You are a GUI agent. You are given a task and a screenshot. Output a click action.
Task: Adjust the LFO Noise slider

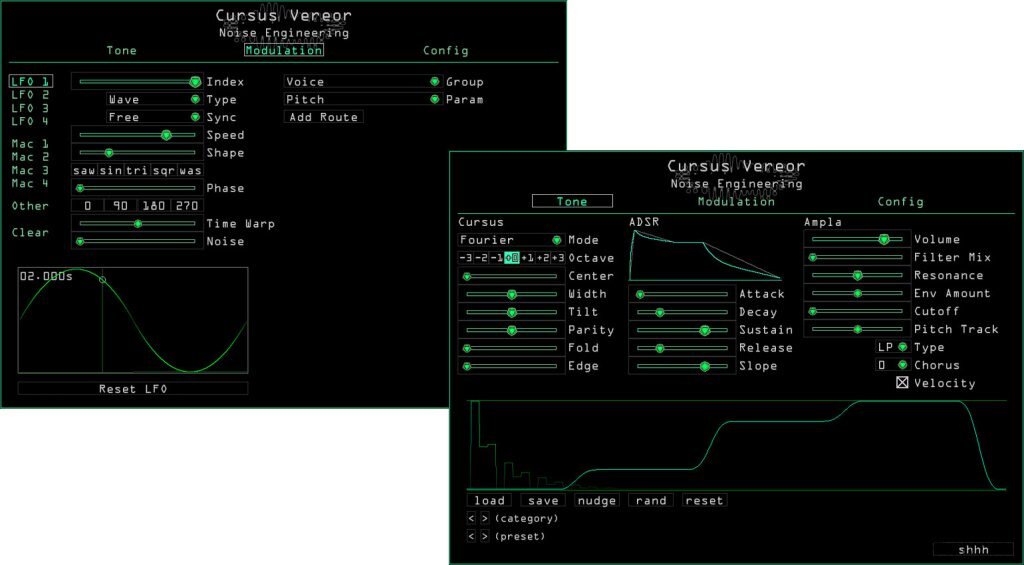137,241
